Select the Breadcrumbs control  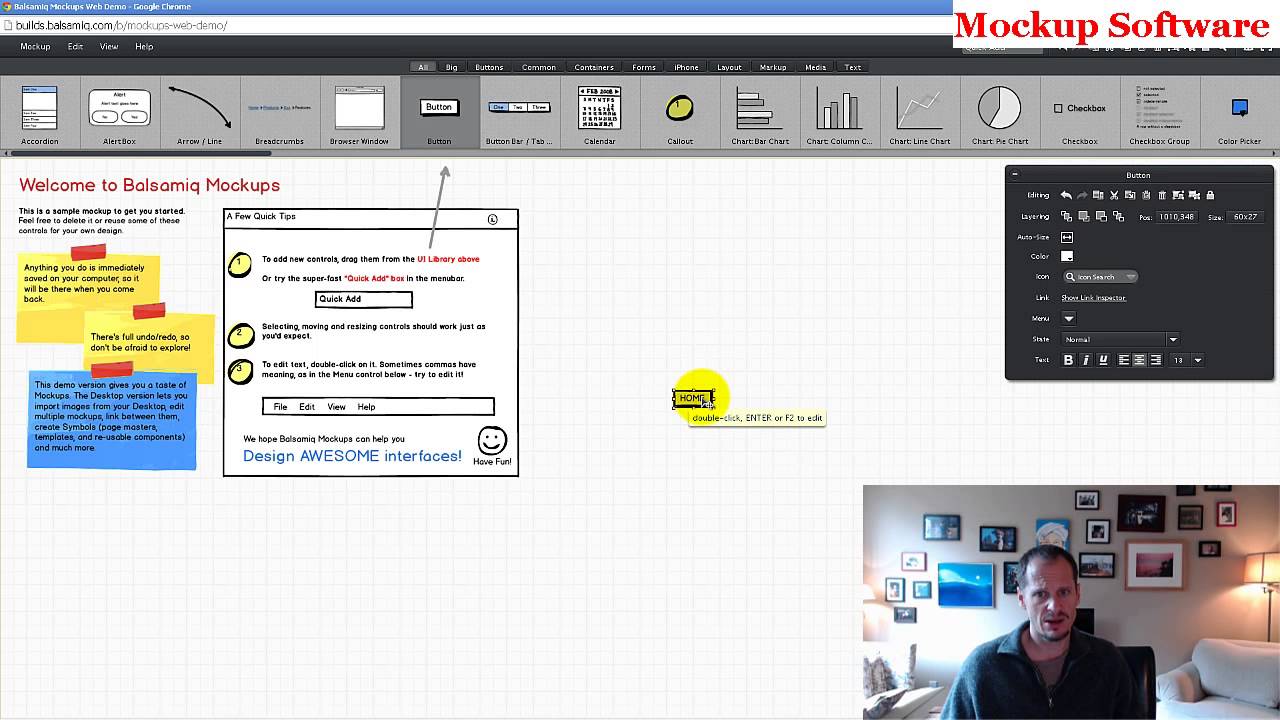(279, 115)
